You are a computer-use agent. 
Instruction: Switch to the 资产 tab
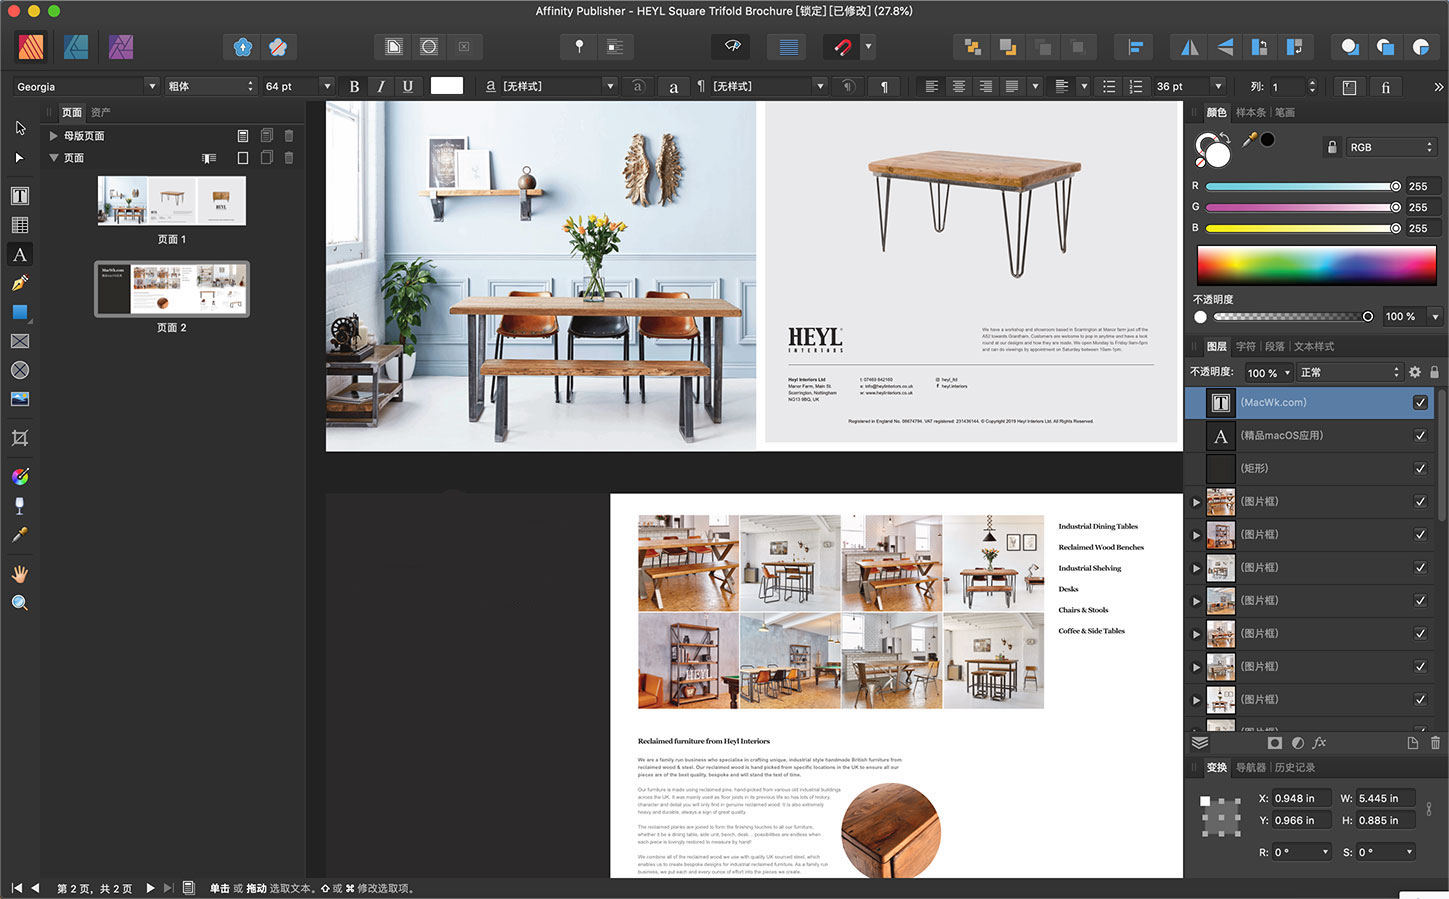click(100, 113)
